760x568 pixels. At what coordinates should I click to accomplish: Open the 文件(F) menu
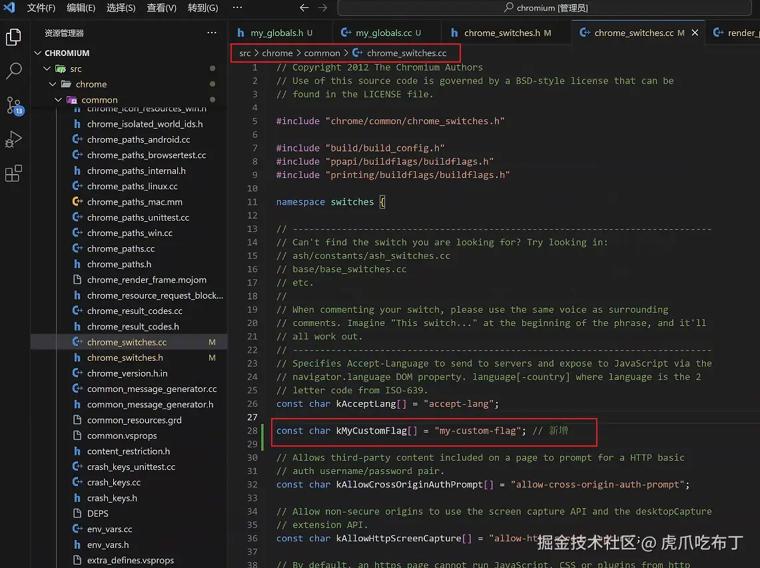click(41, 8)
